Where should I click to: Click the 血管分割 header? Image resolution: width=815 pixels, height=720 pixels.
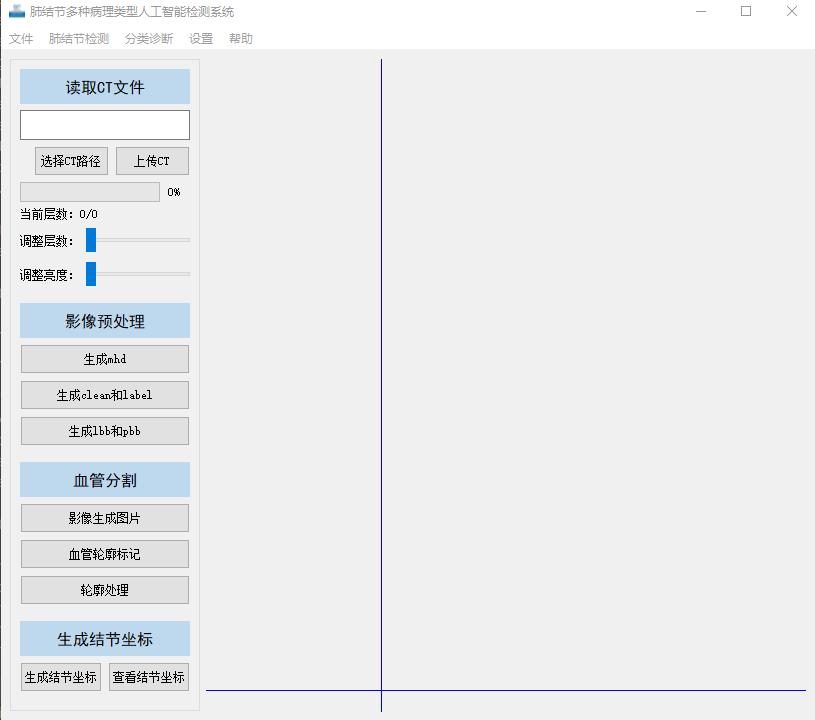105,480
